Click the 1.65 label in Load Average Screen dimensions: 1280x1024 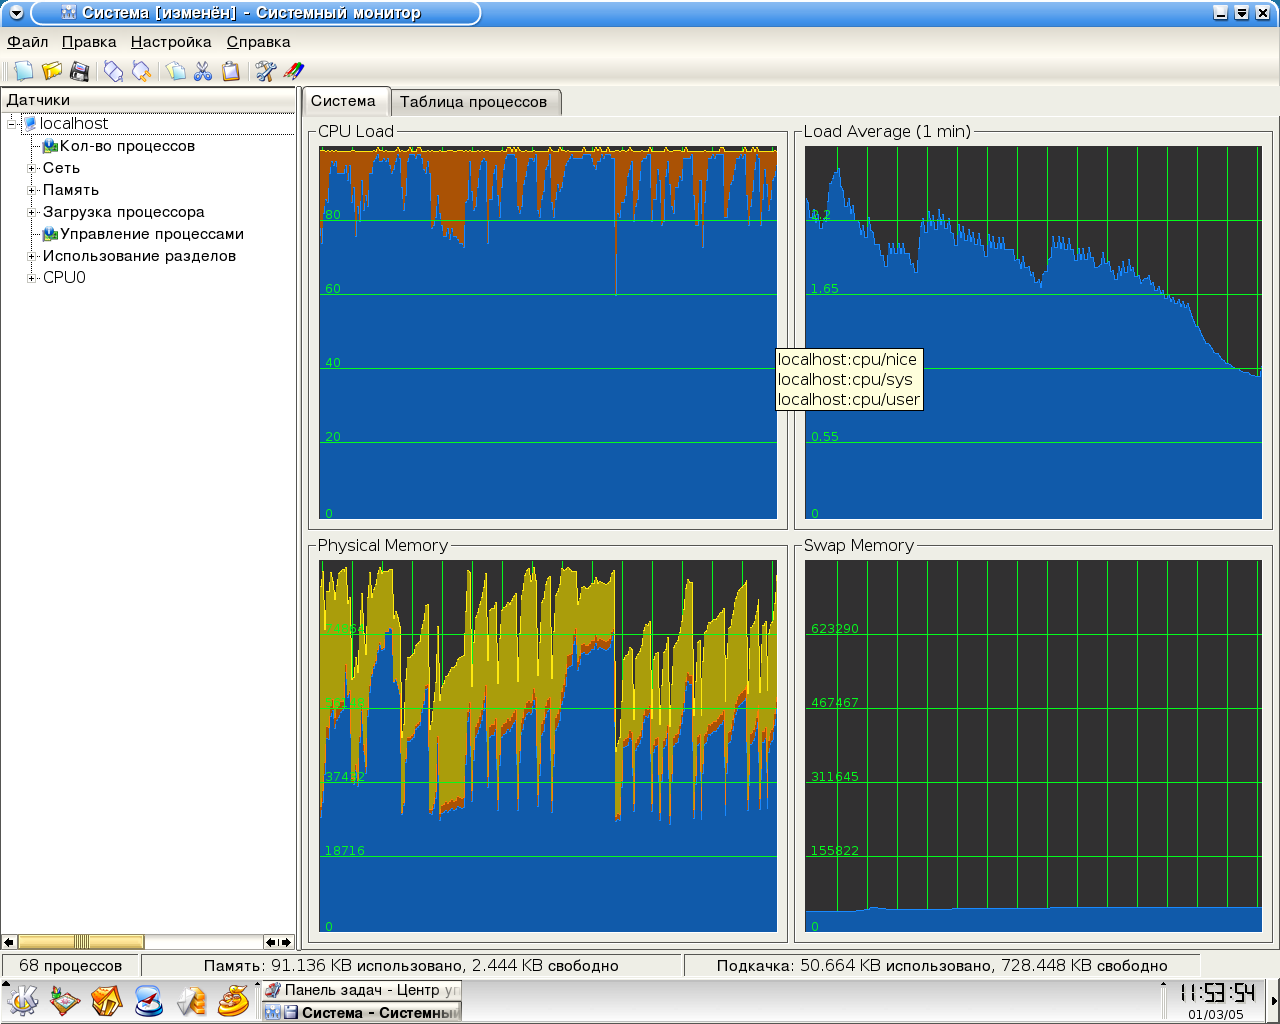click(x=825, y=289)
